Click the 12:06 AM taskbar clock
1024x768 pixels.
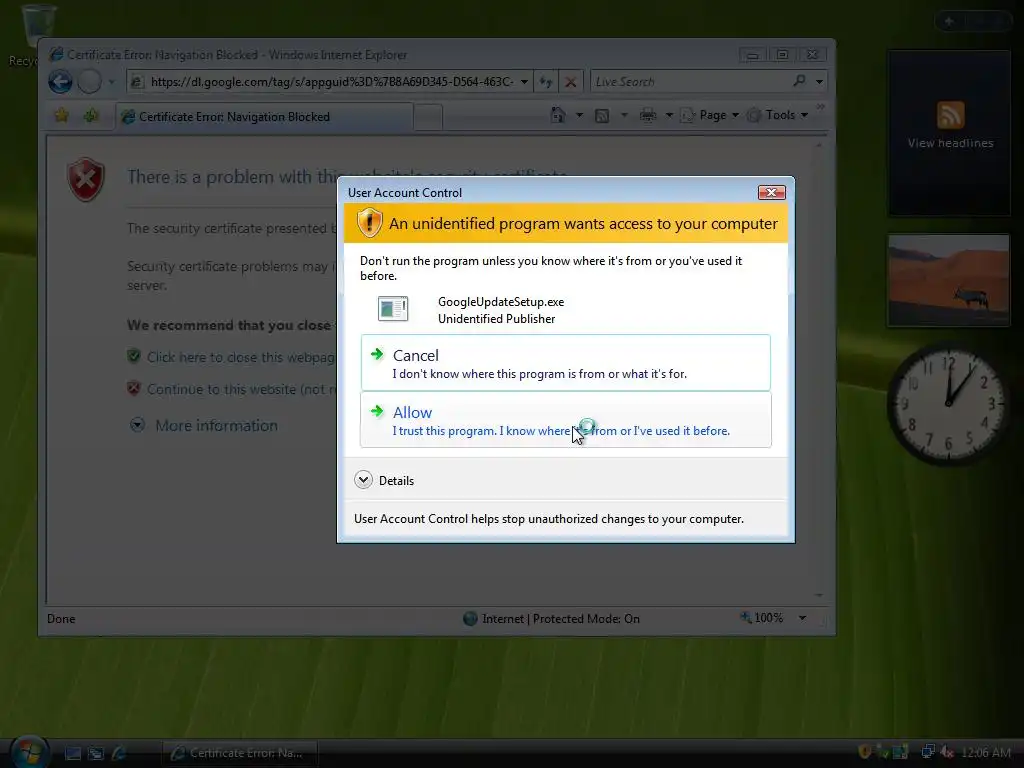pyautogui.click(x=986, y=753)
